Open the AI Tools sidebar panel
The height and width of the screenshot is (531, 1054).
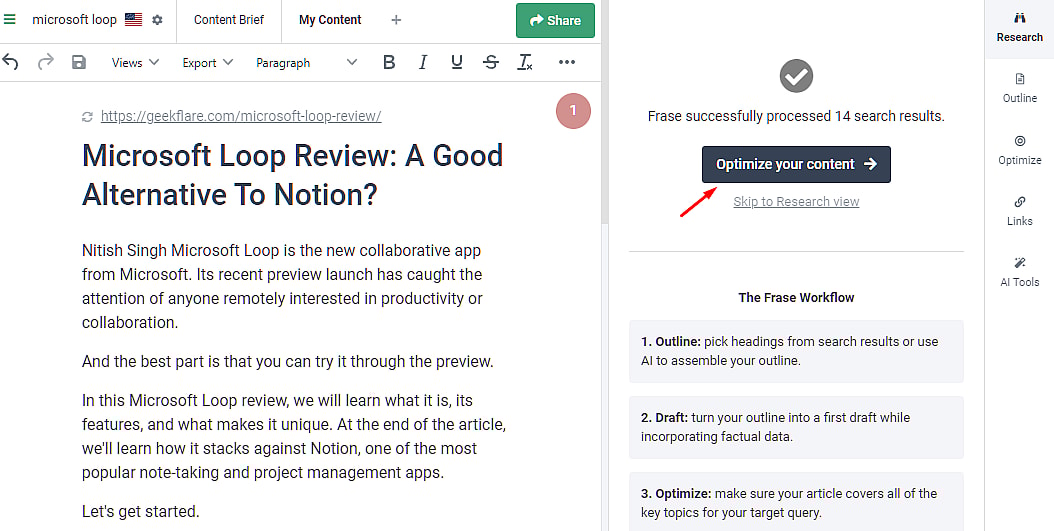(1020, 272)
